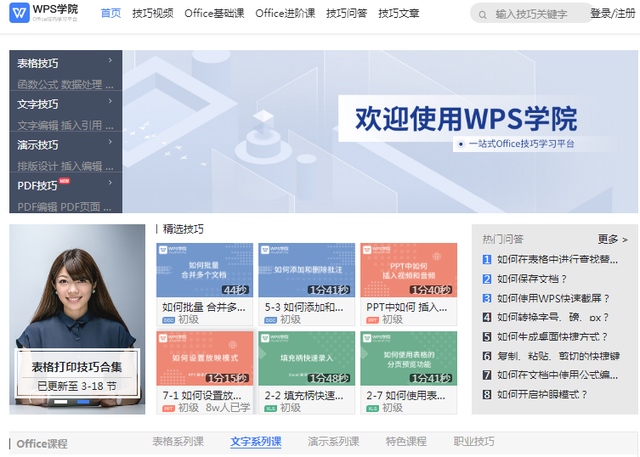Image resolution: width=640 pixels, height=457 pixels.
Task: Expand the 文字技巧 category arrow
Action: 110,101
